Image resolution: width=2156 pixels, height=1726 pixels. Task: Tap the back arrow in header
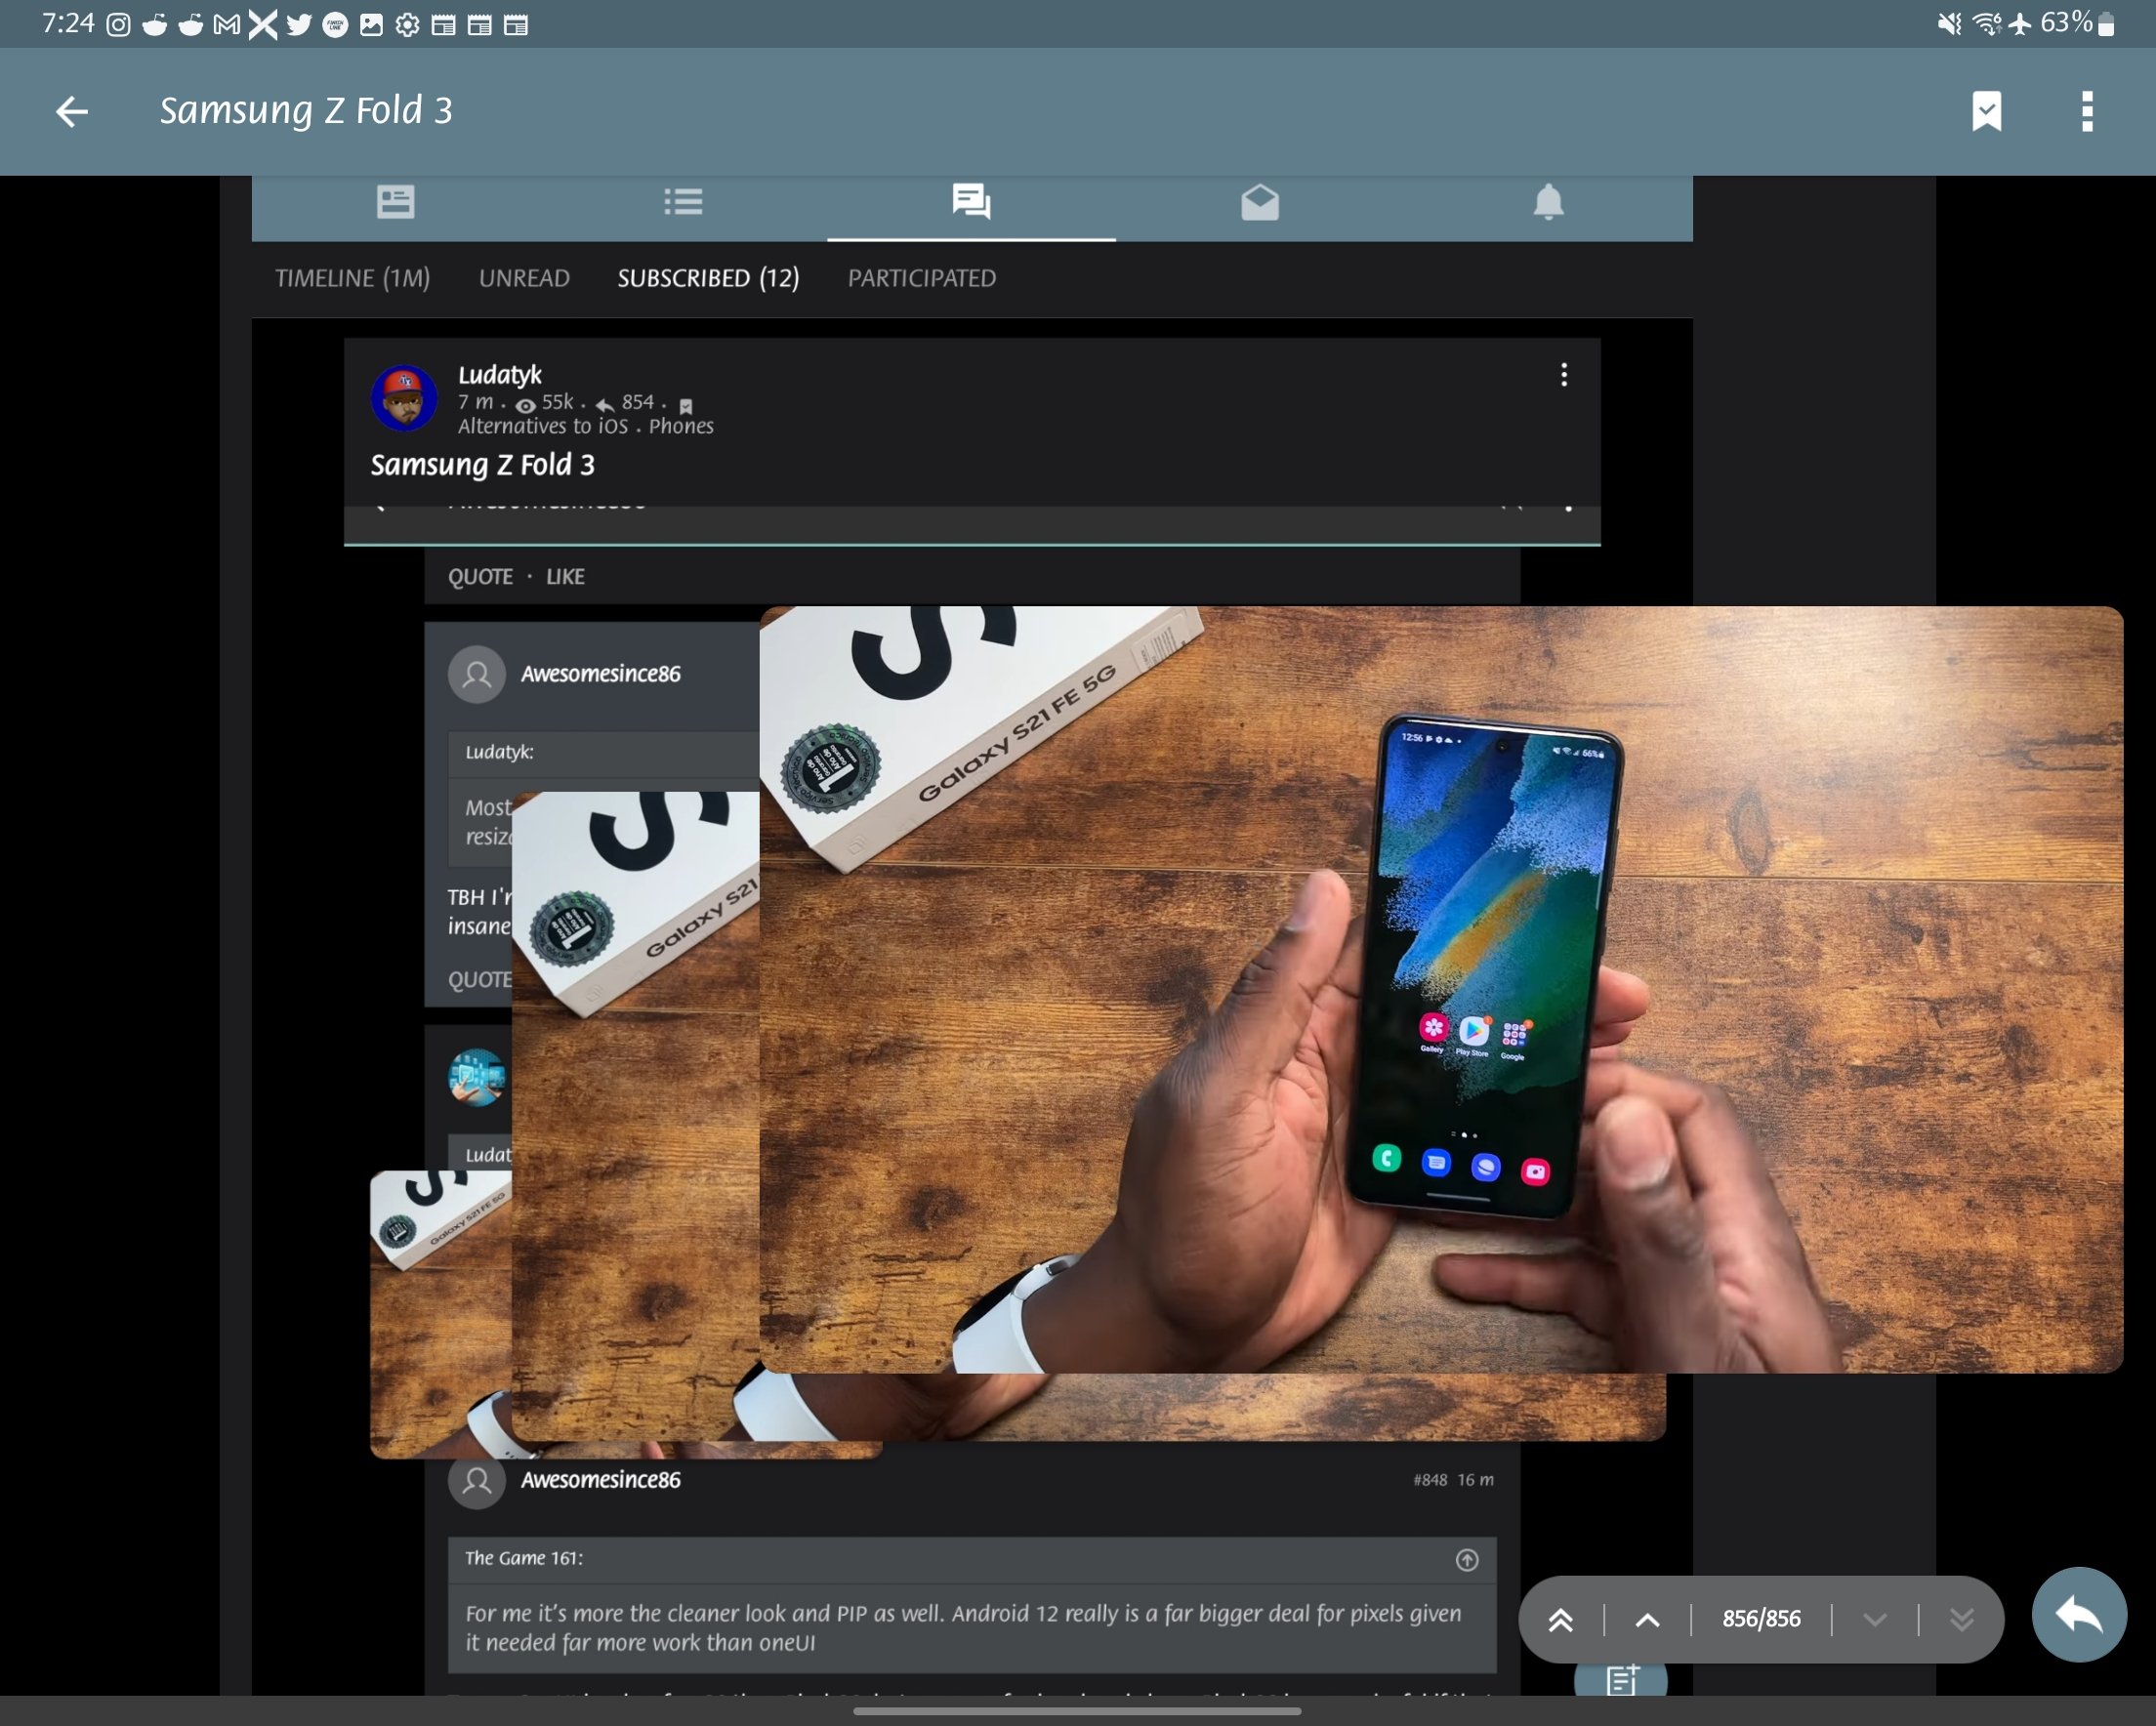click(x=71, y=111)
